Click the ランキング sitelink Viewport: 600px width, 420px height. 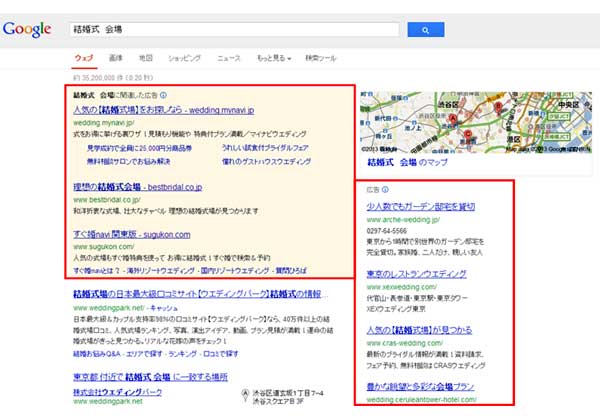click(x=183, y=354)
